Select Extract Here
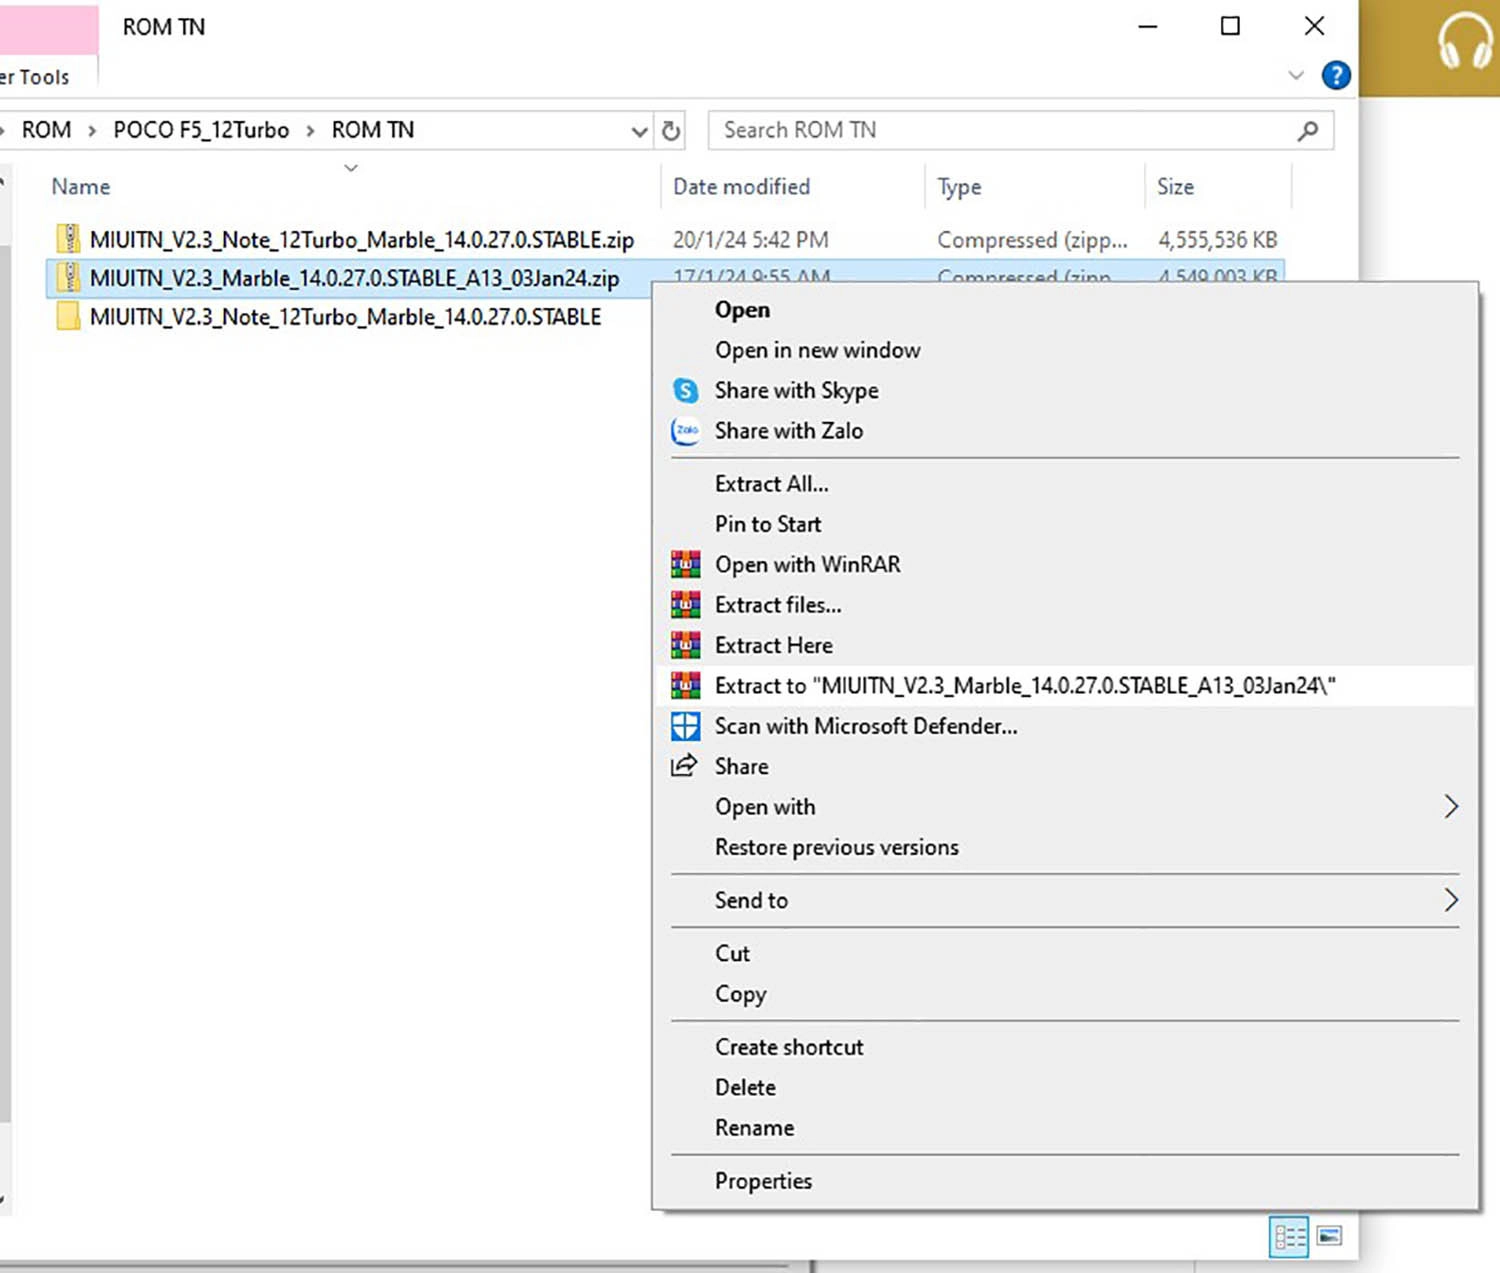 [773, 645]
